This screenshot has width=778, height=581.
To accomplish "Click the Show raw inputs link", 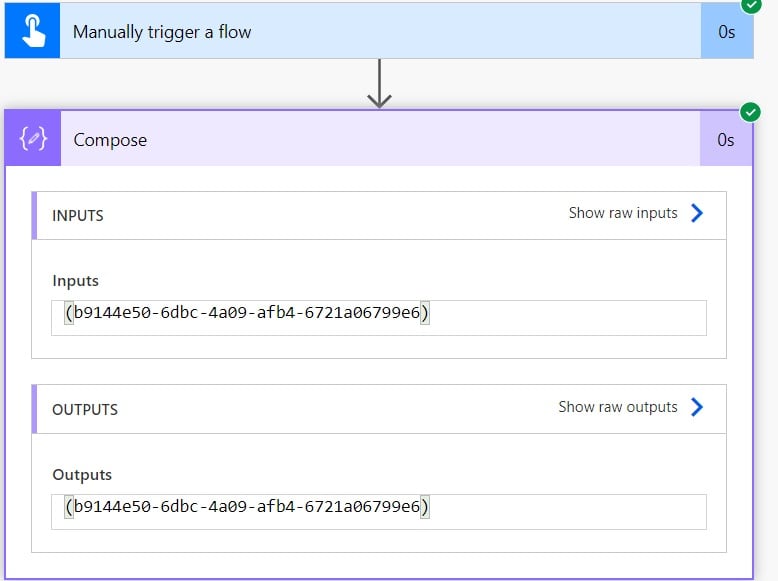I will tap(623, 213).
